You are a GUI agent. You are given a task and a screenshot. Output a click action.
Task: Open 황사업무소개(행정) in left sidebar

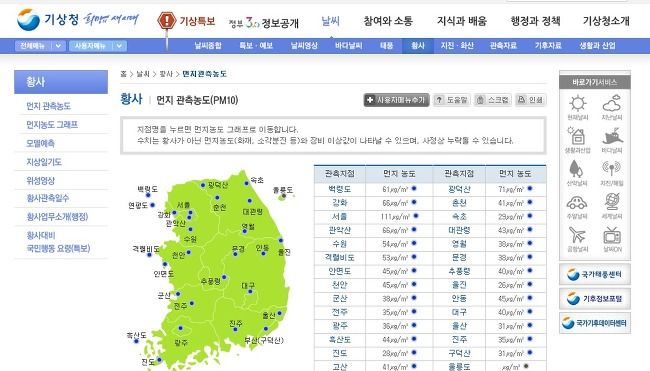(x=57, y=217)
